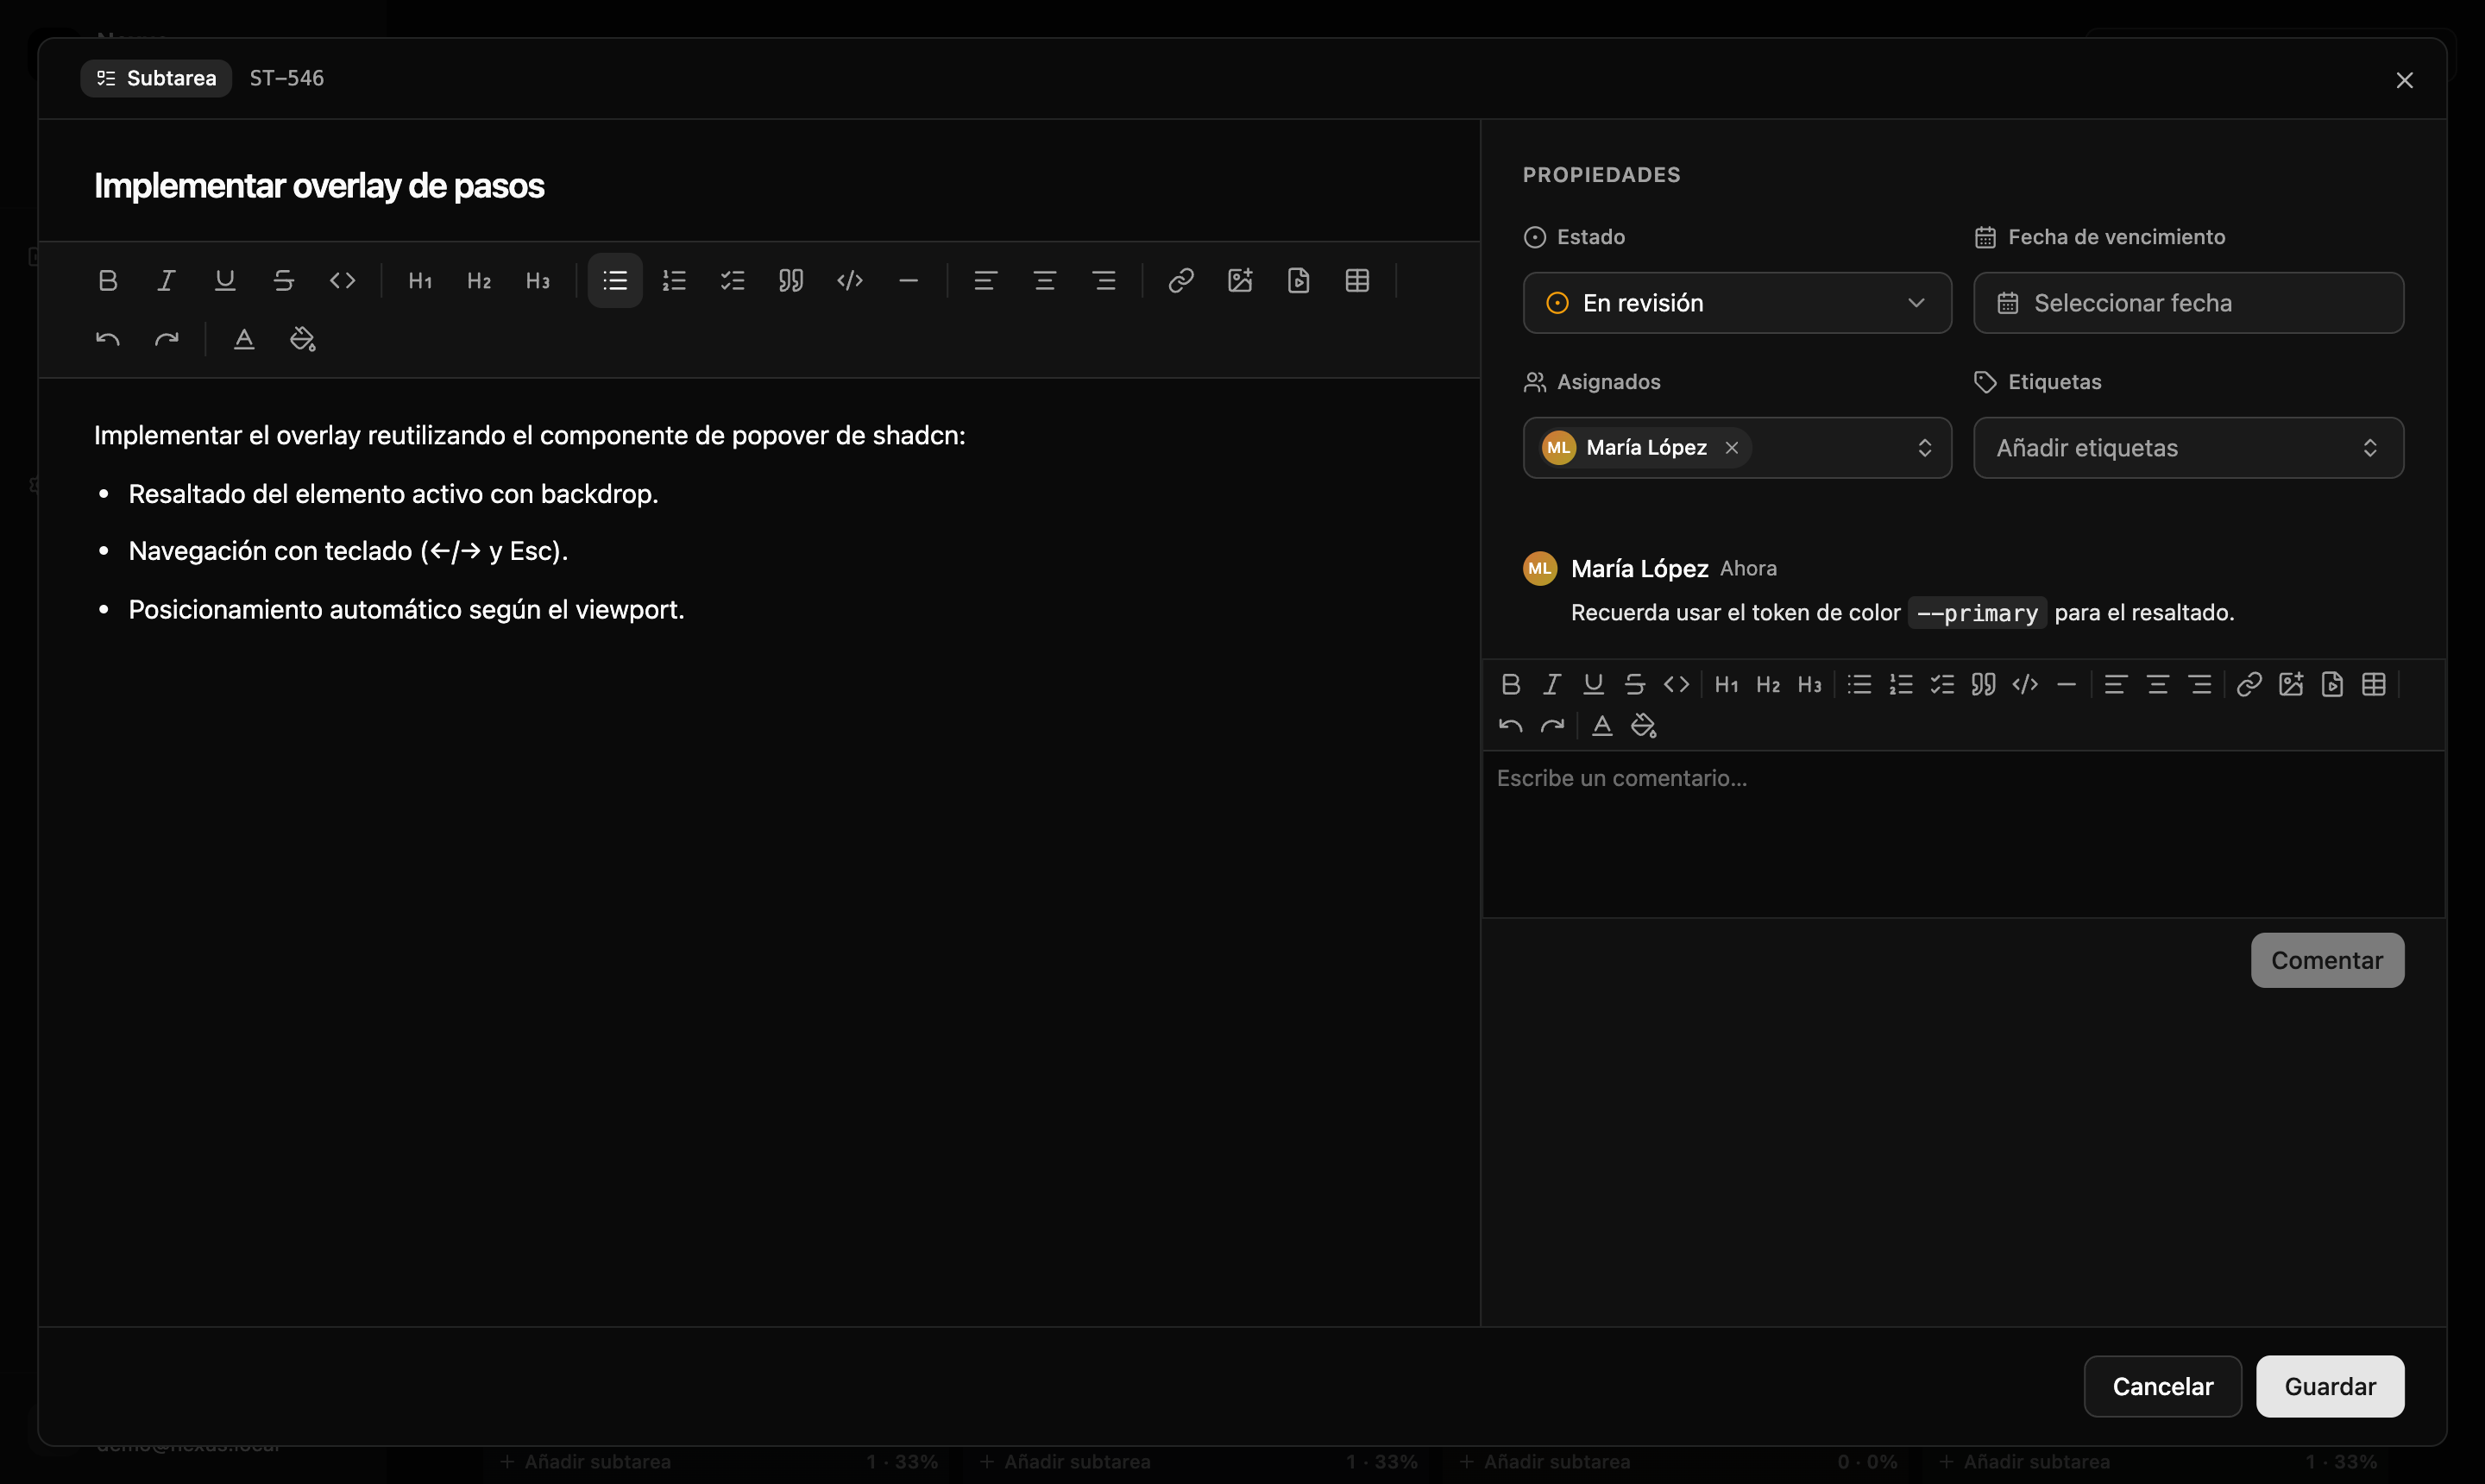Insert checklist in comment editor
Screen dimensions: 2485x1484
[1943, 684]
